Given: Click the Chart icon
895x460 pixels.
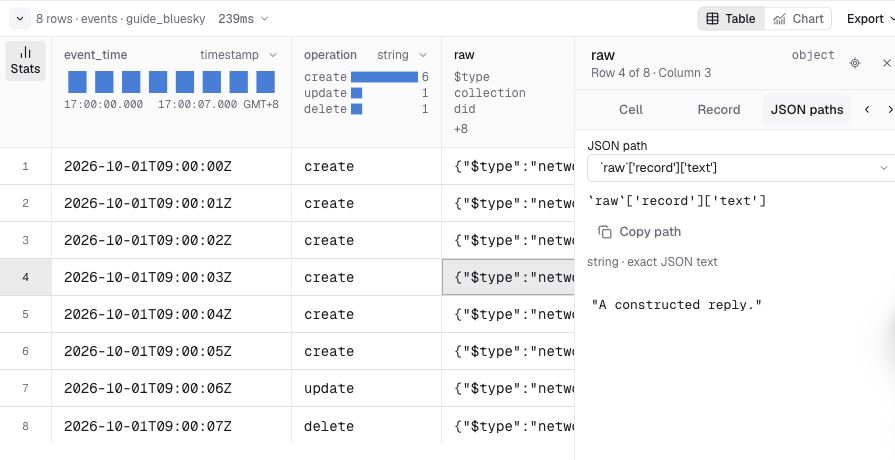Looking at the screenshot, I should coord(779,19).
